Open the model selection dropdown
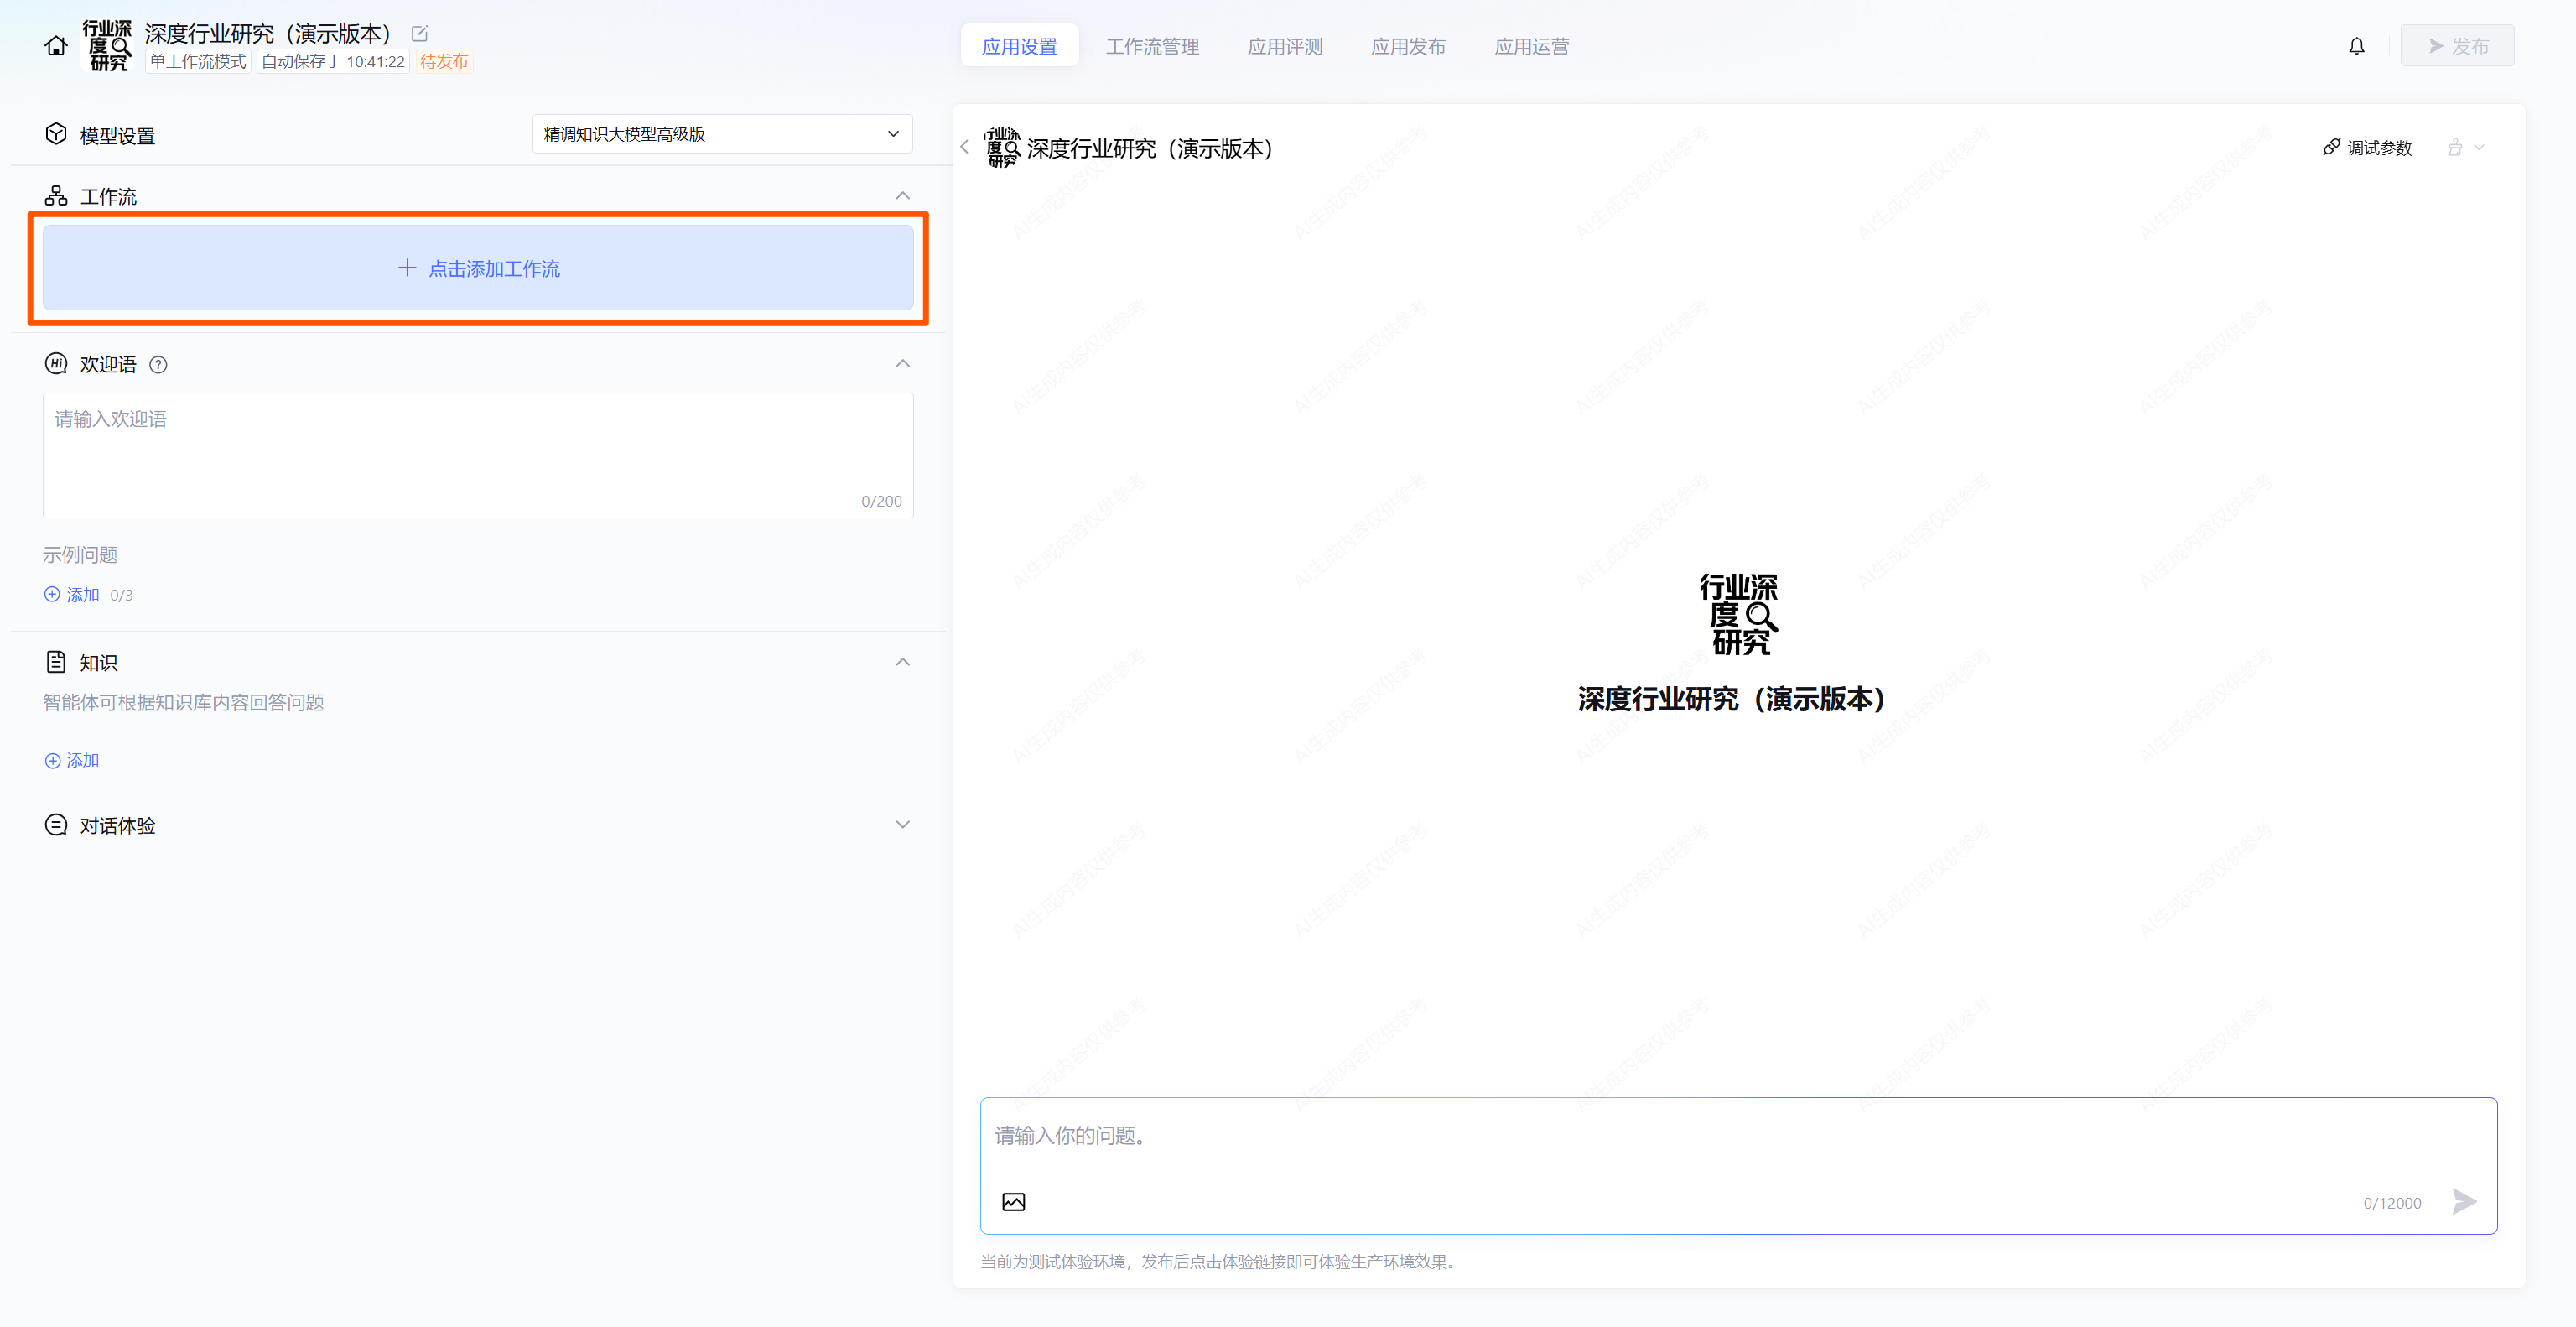The height and width of the screenshot is (1327, 2576). click(x=721, y=134)
